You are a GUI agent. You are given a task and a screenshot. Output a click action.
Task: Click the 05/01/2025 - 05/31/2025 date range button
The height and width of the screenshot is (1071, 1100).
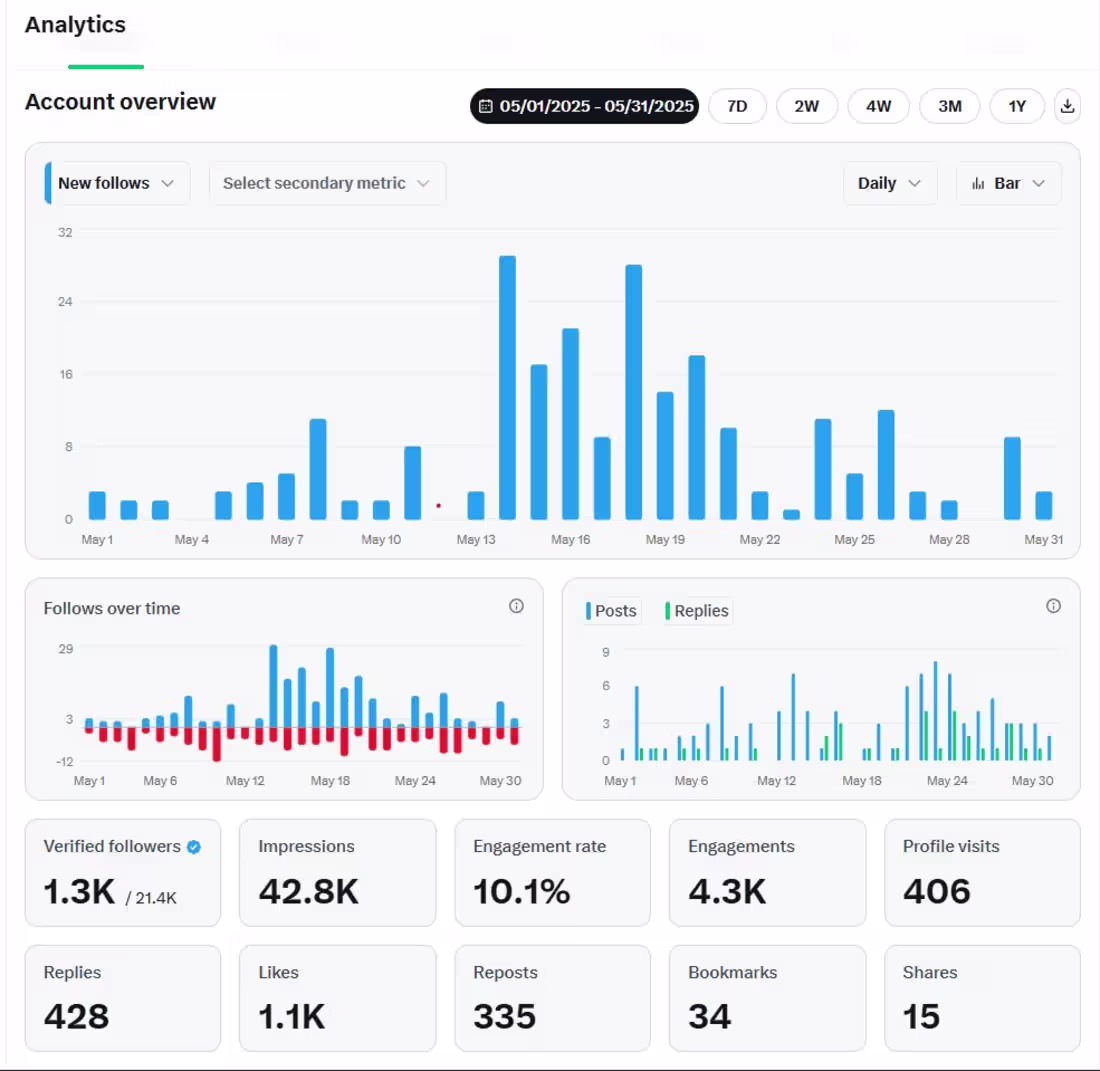pyautogui.click(x=584, y=105)
